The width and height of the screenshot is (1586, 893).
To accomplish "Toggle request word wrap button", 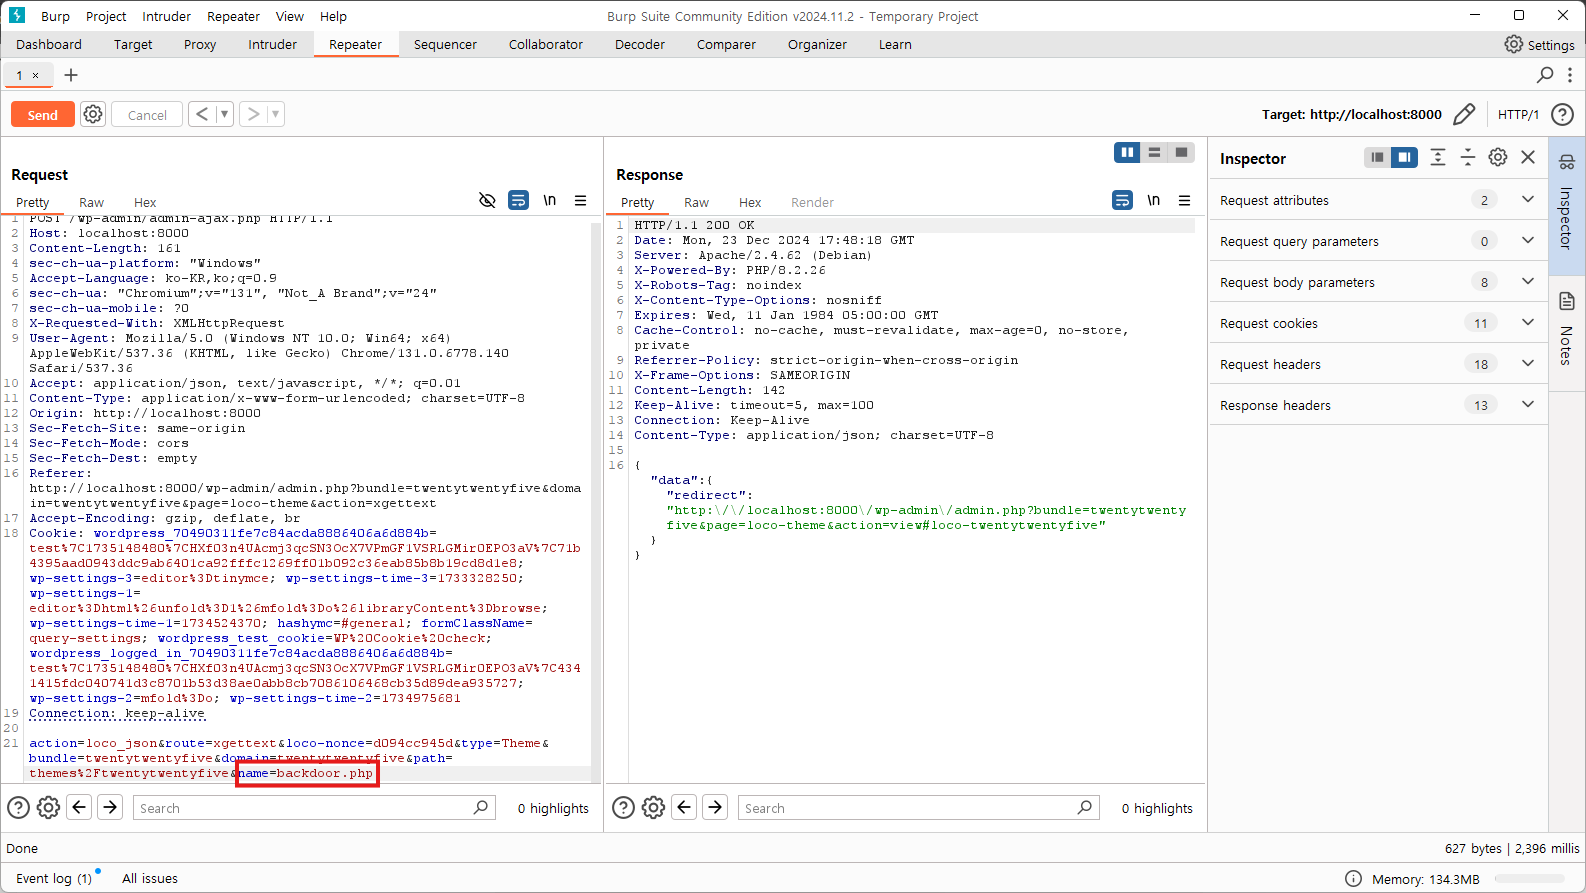I will (518, 200).
